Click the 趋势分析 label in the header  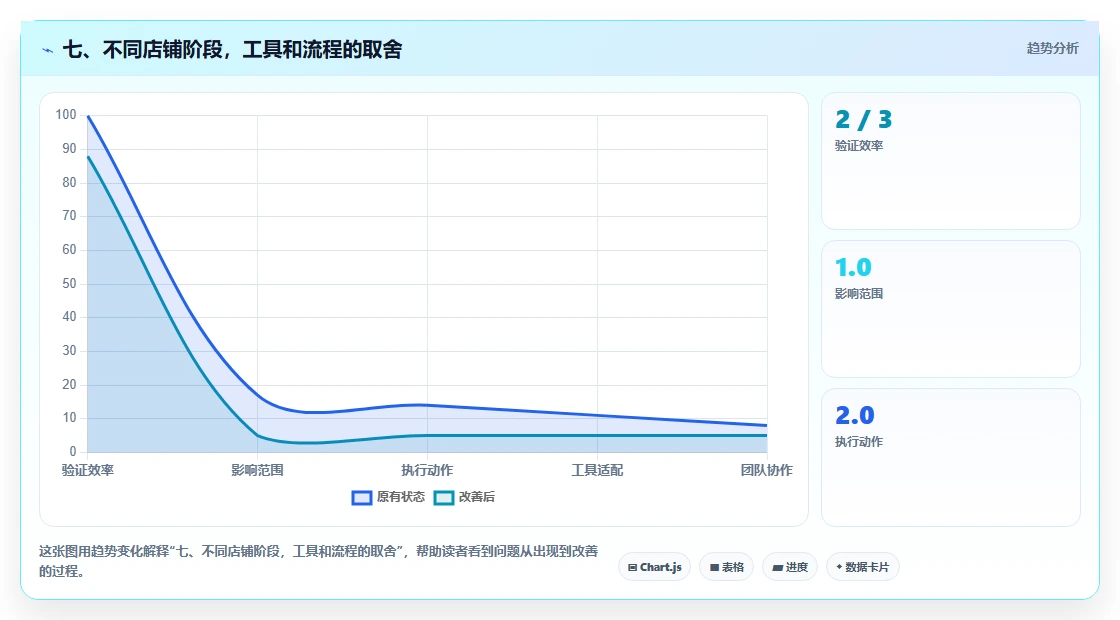[x=1052, y=48]
